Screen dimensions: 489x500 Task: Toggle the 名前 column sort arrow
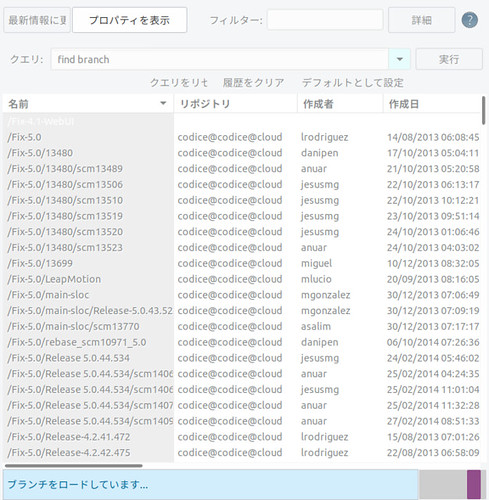[x=163, y=103]
